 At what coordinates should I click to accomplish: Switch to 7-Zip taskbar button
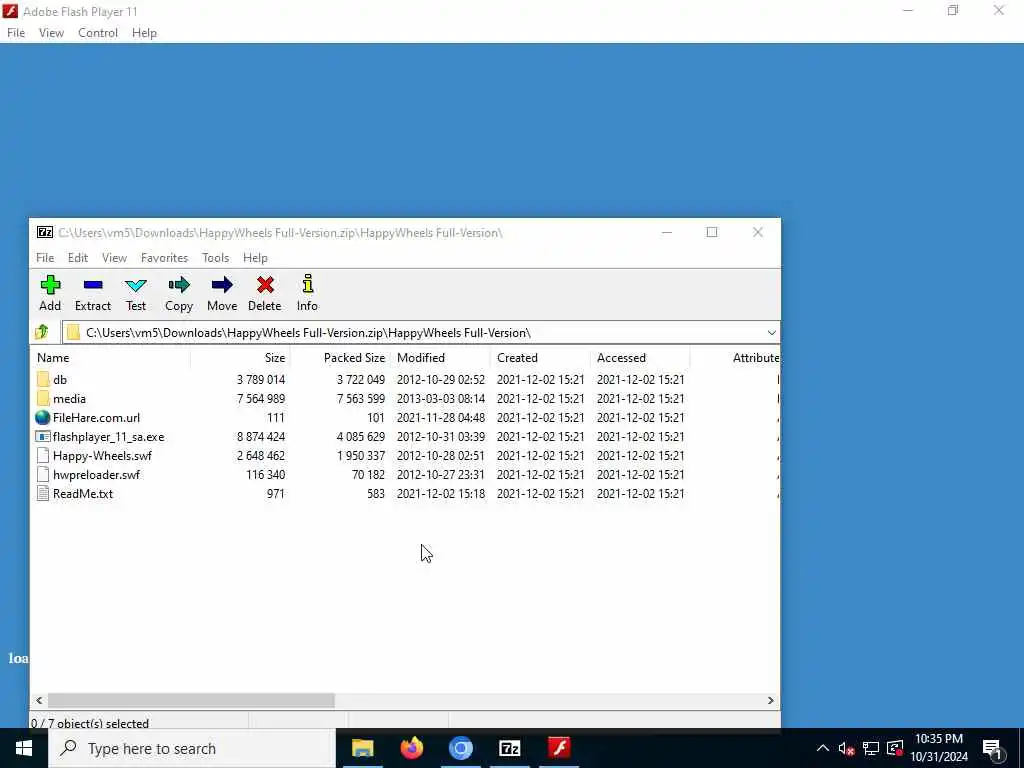[509, 748]
